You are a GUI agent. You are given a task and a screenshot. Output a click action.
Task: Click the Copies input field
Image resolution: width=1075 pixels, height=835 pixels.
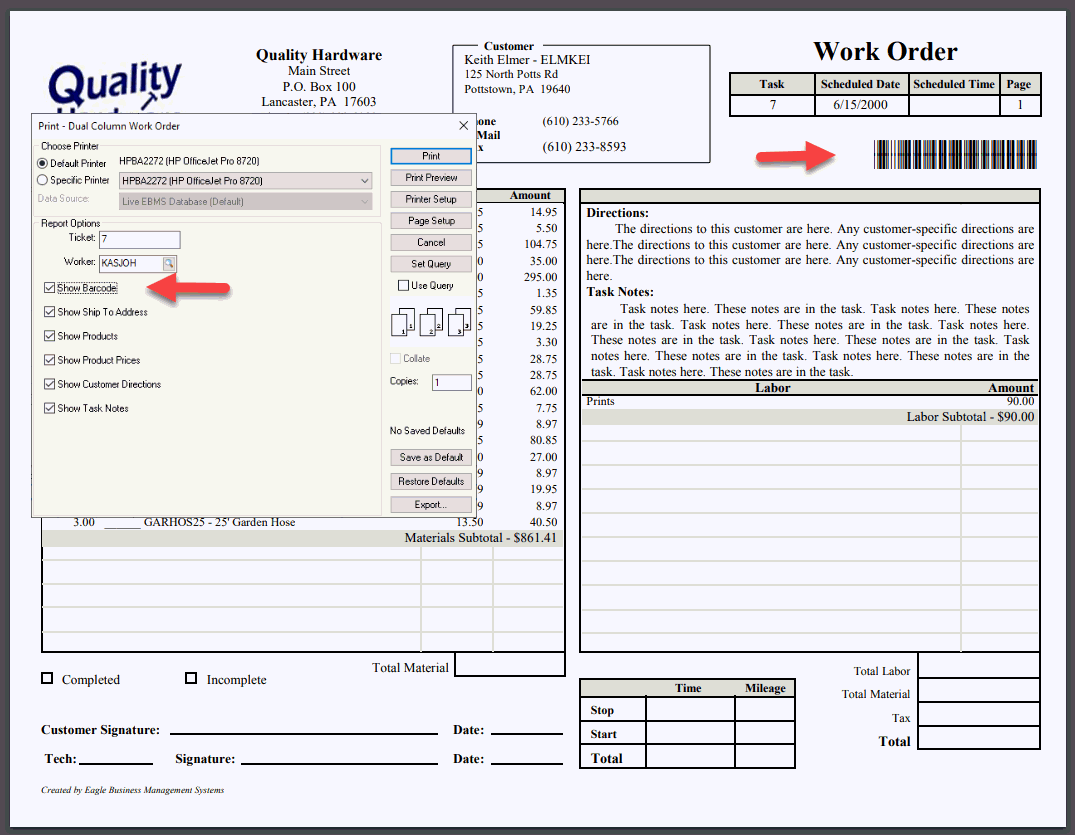point(452,383)
